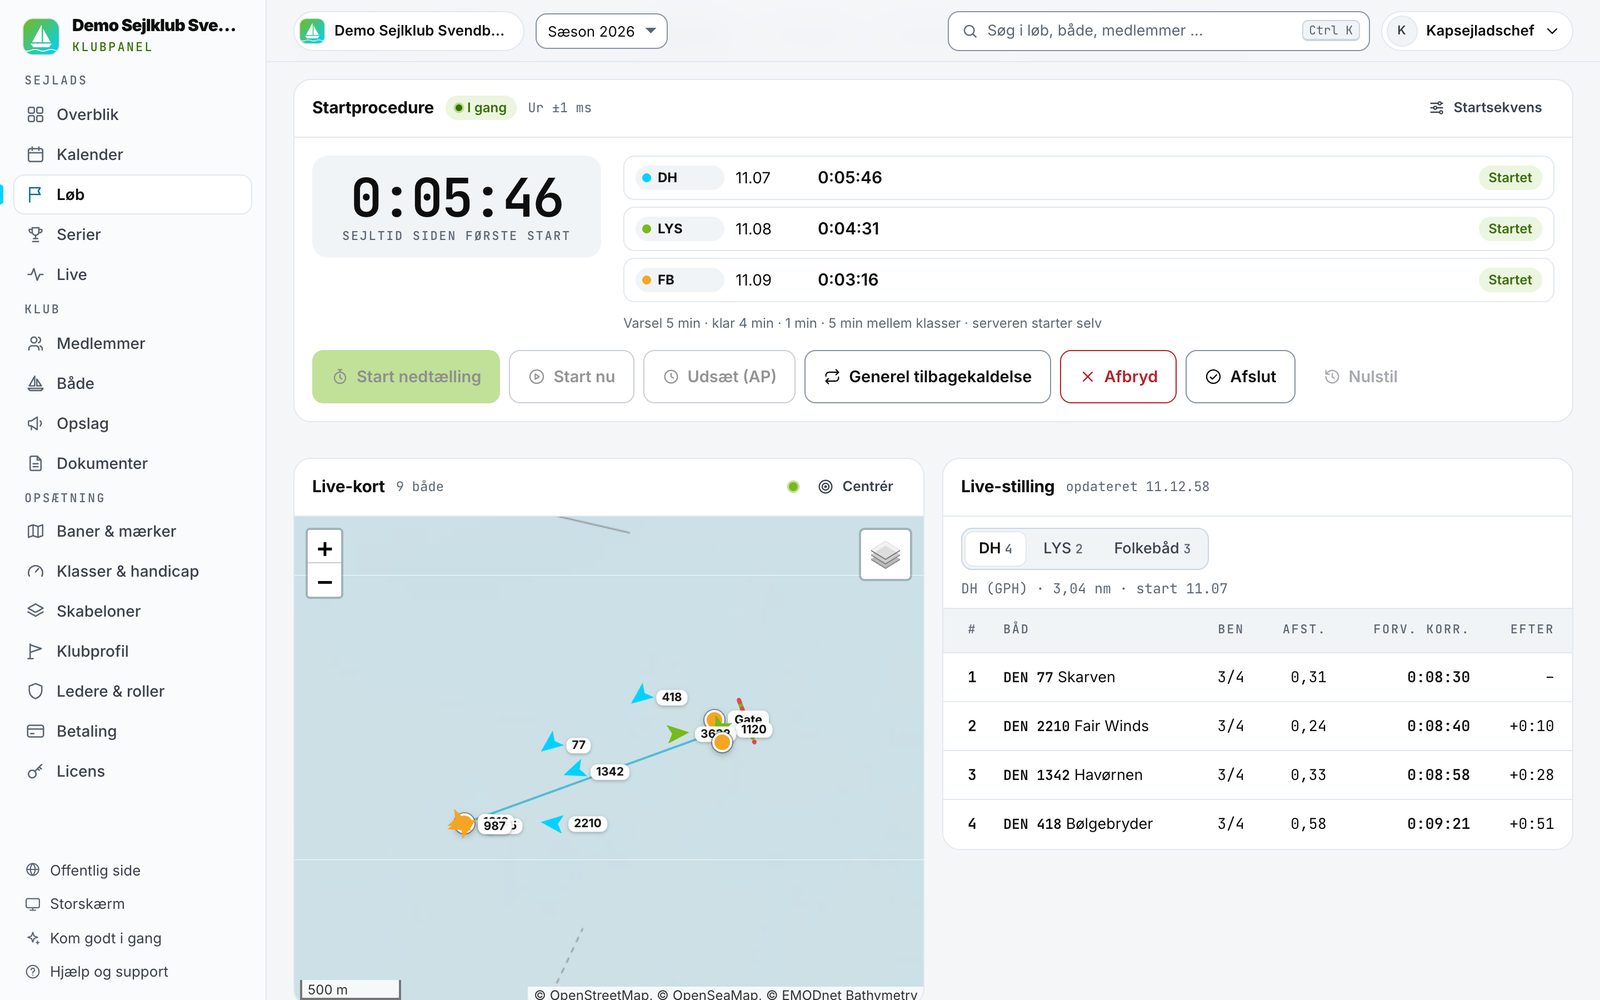Image resolution: width=1600 pixels, height=1000 pixels.
Task: Open Offentlig side link
Action: click(x=95, y=871)
